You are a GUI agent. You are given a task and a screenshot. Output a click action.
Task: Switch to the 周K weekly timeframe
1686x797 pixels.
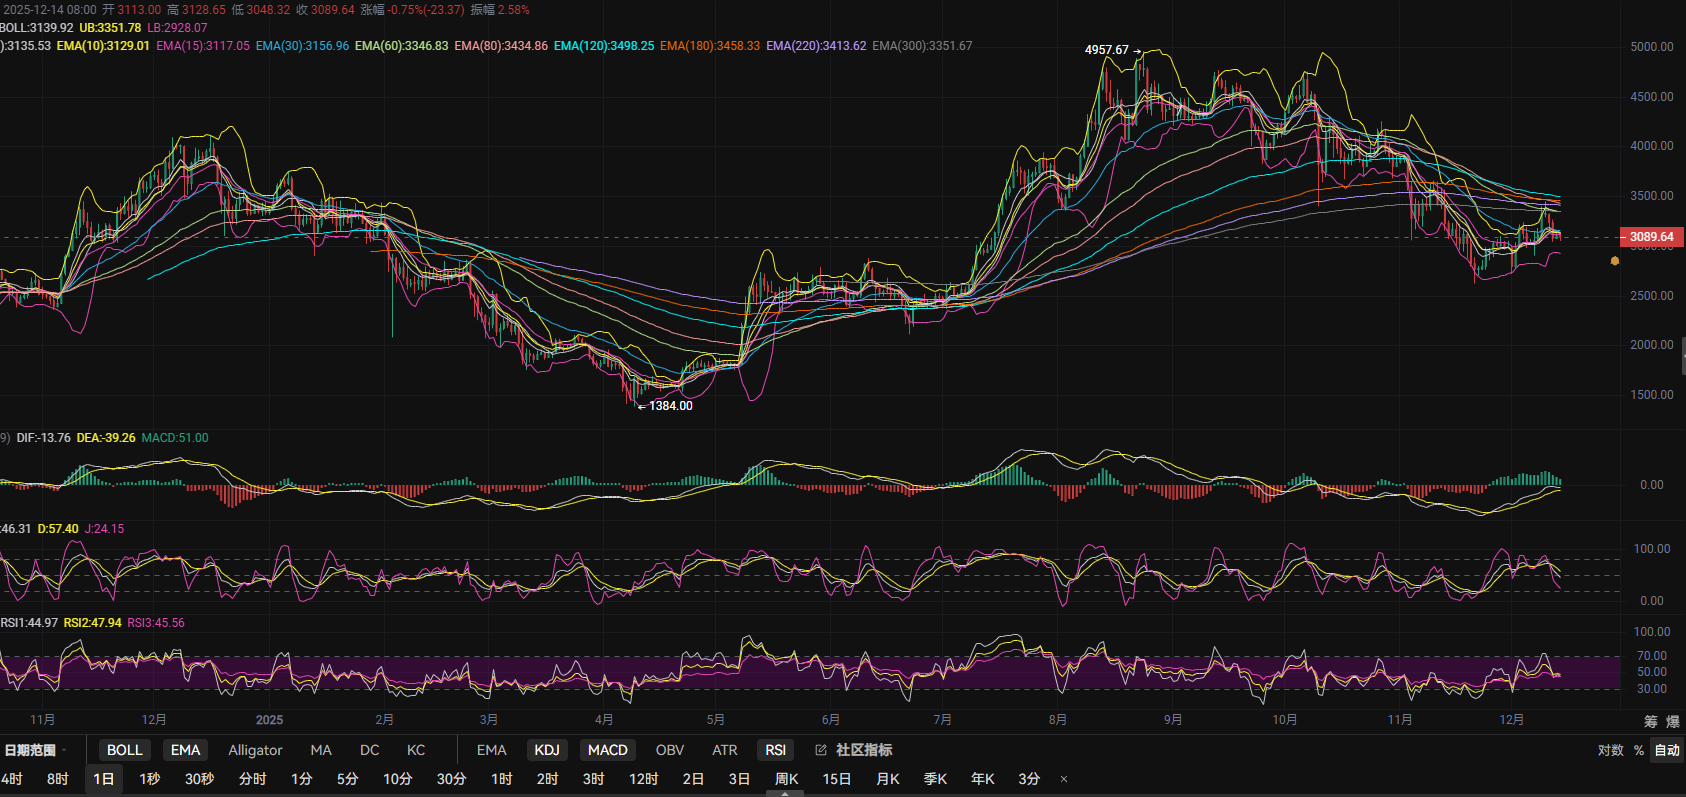(x=786, y=779)
